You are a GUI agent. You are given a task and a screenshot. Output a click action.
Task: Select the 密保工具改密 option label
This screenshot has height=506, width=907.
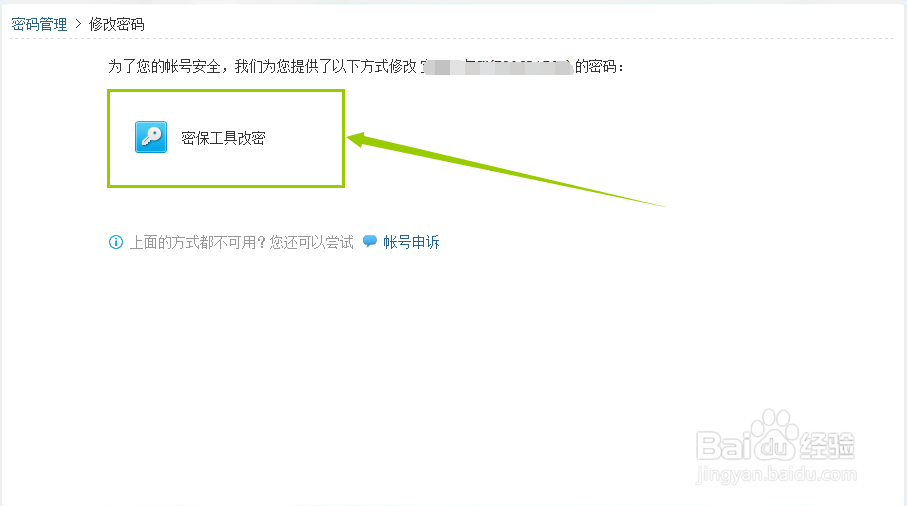[x=223, y=138]
